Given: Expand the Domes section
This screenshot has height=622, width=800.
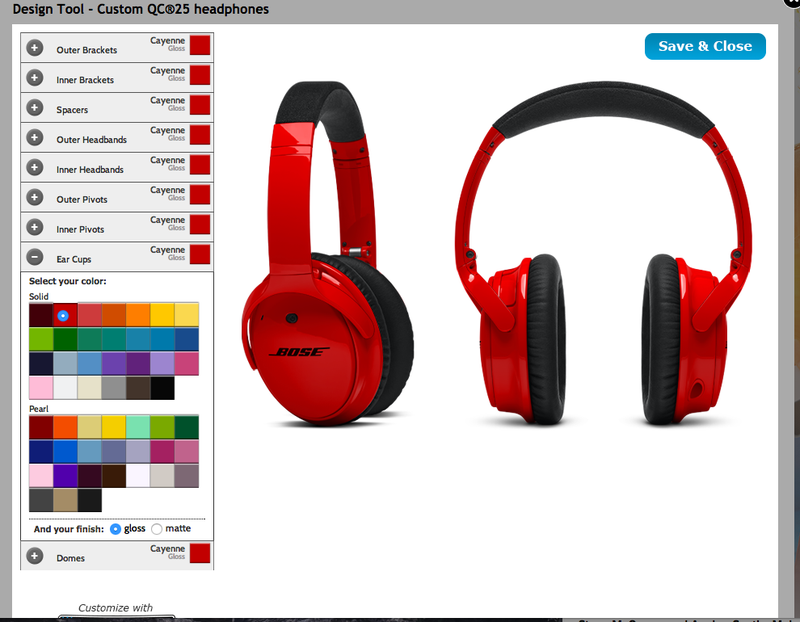Looking at the screenshot, I should point(35,556).
